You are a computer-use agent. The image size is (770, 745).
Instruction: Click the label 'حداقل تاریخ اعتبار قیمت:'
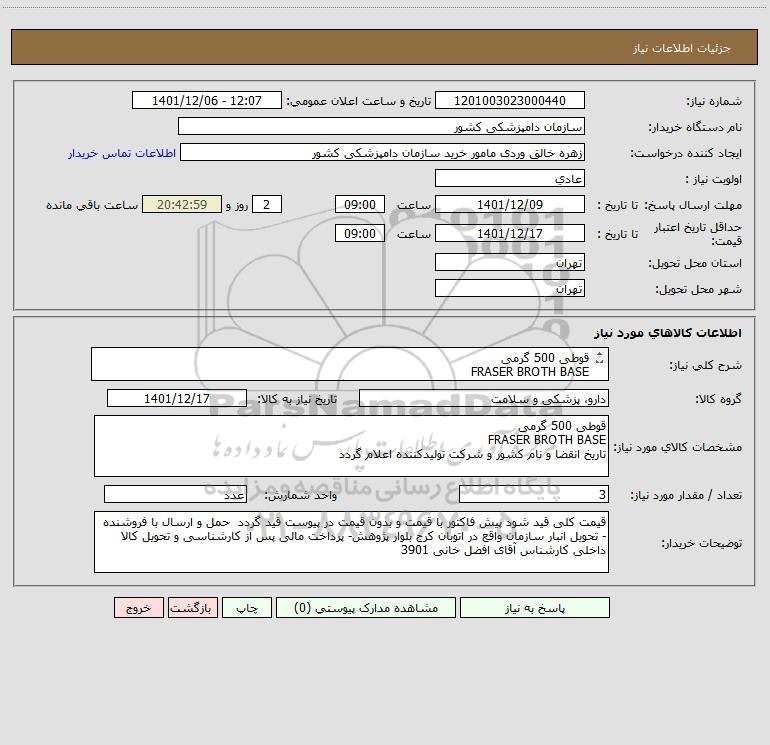click(698, 234)
